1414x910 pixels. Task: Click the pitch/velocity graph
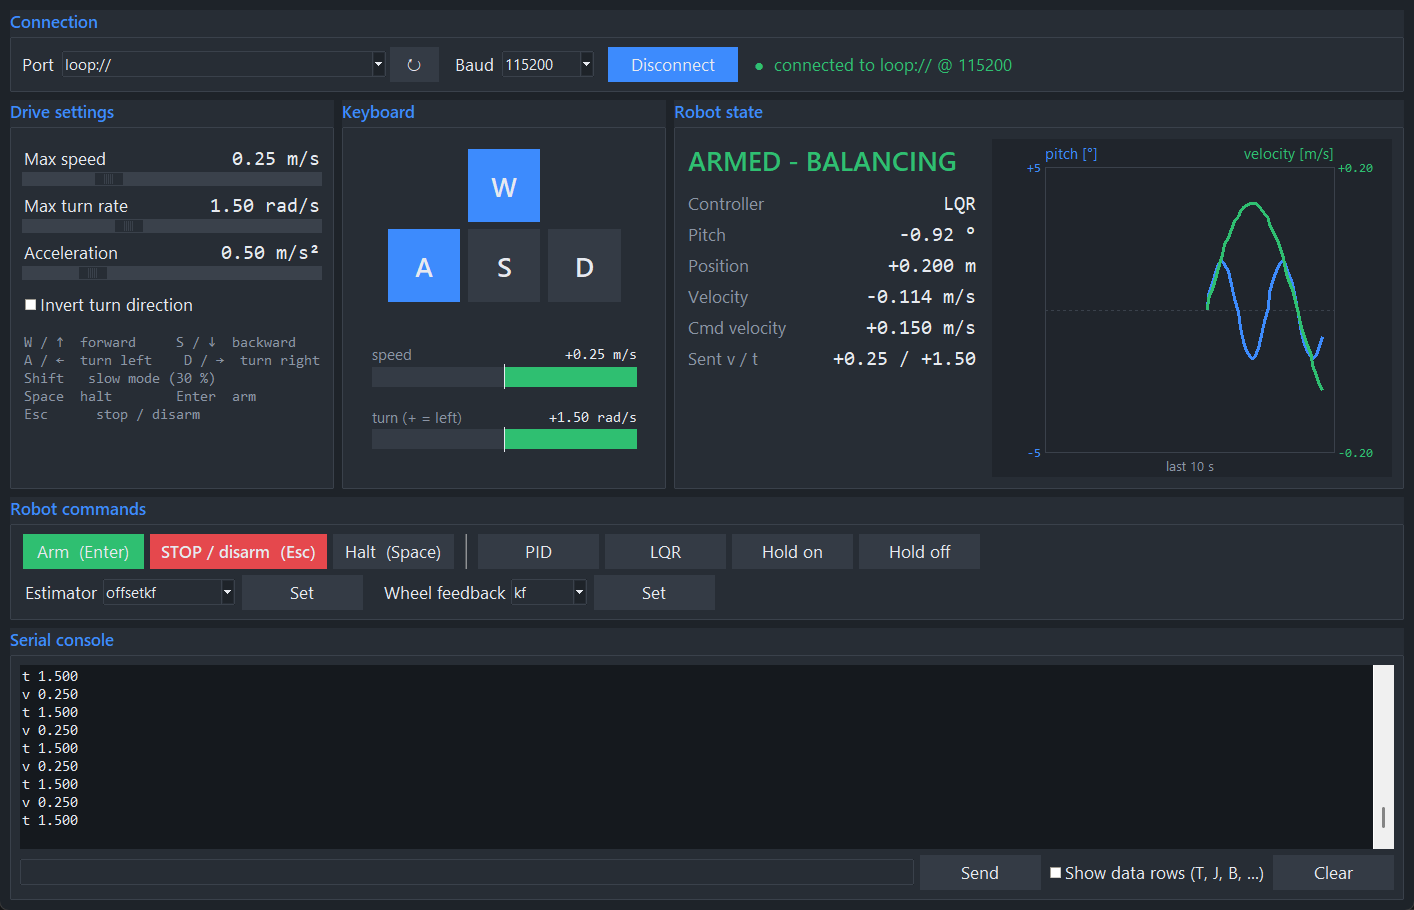point(1189,310)
